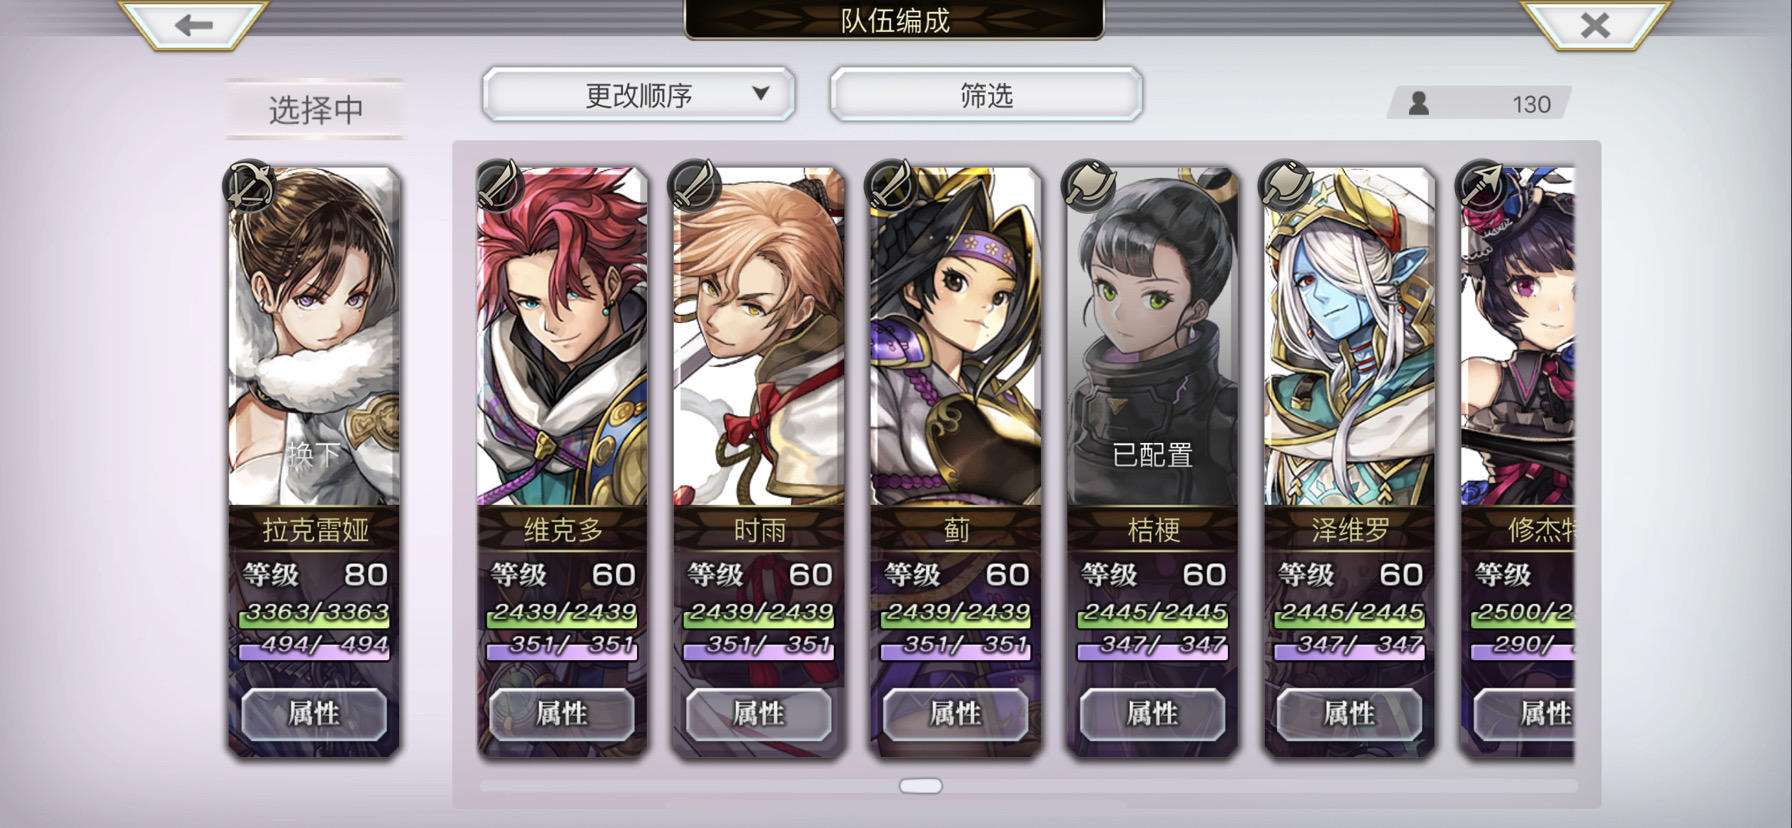The height and width of the screenshot is (828, 1792).
Task: Click the sword icon on 时雨's card
Action: click(x=696, y=186)
